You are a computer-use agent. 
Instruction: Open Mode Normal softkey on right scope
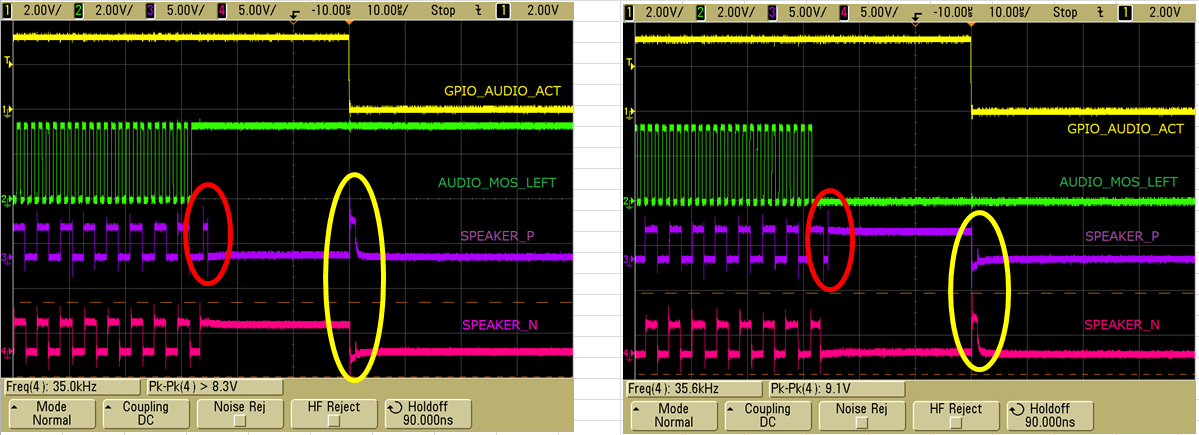click(672, 415)
